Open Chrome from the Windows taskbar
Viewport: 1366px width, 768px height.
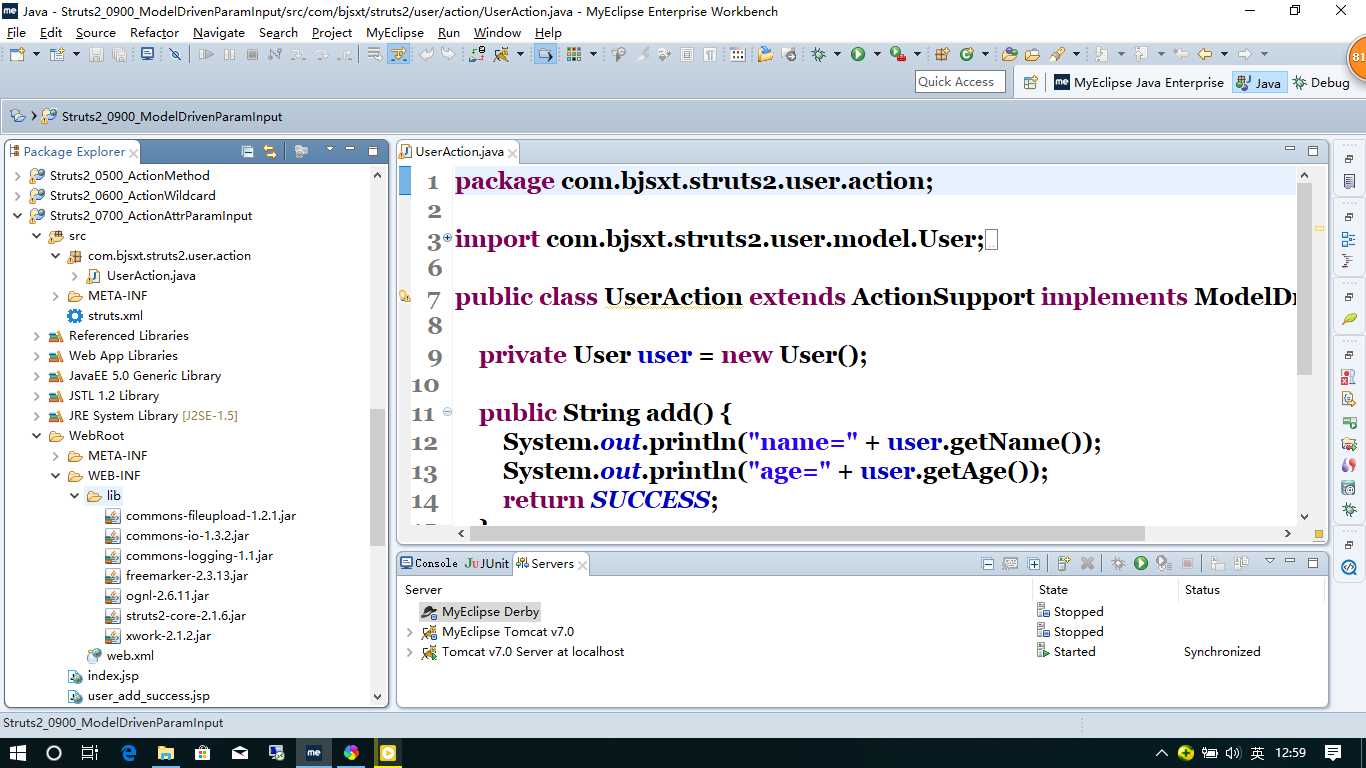[352, 753]
